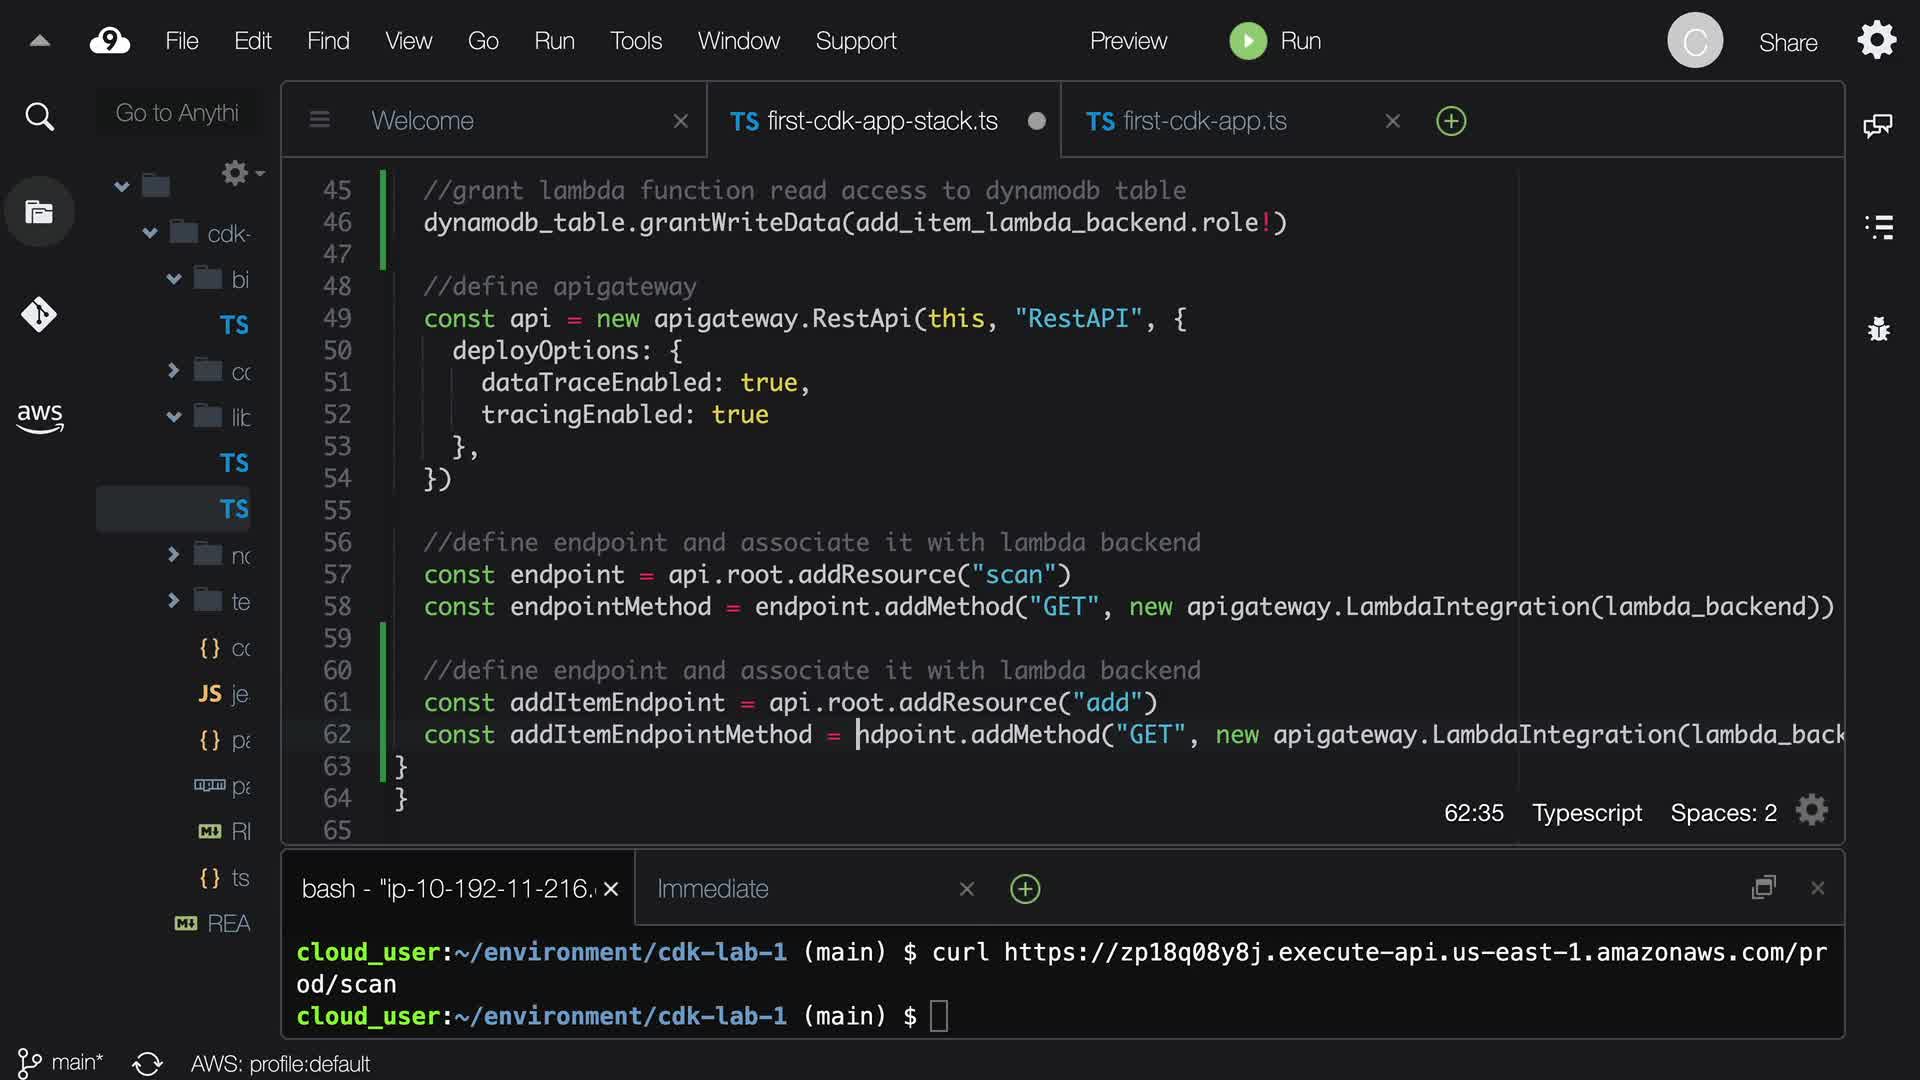Collapse the lib folder in tree

174,417
